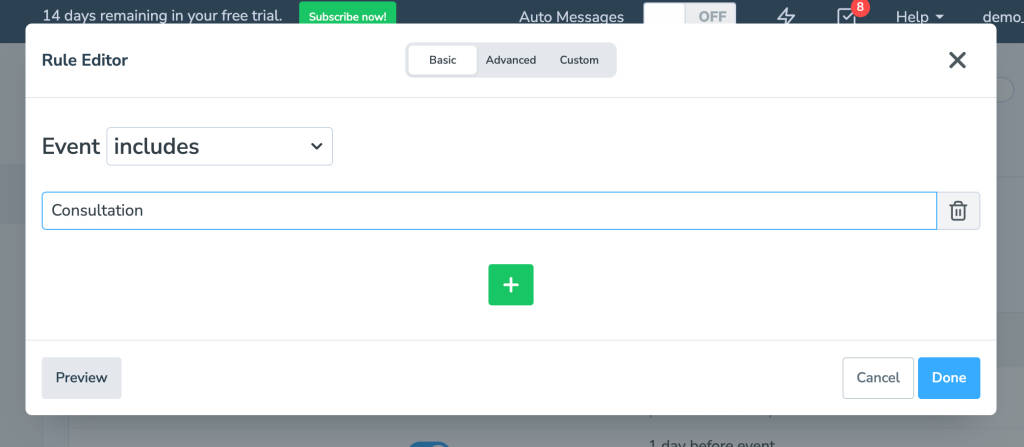
Task: Click the Cancel button
Action: point(878,378)
